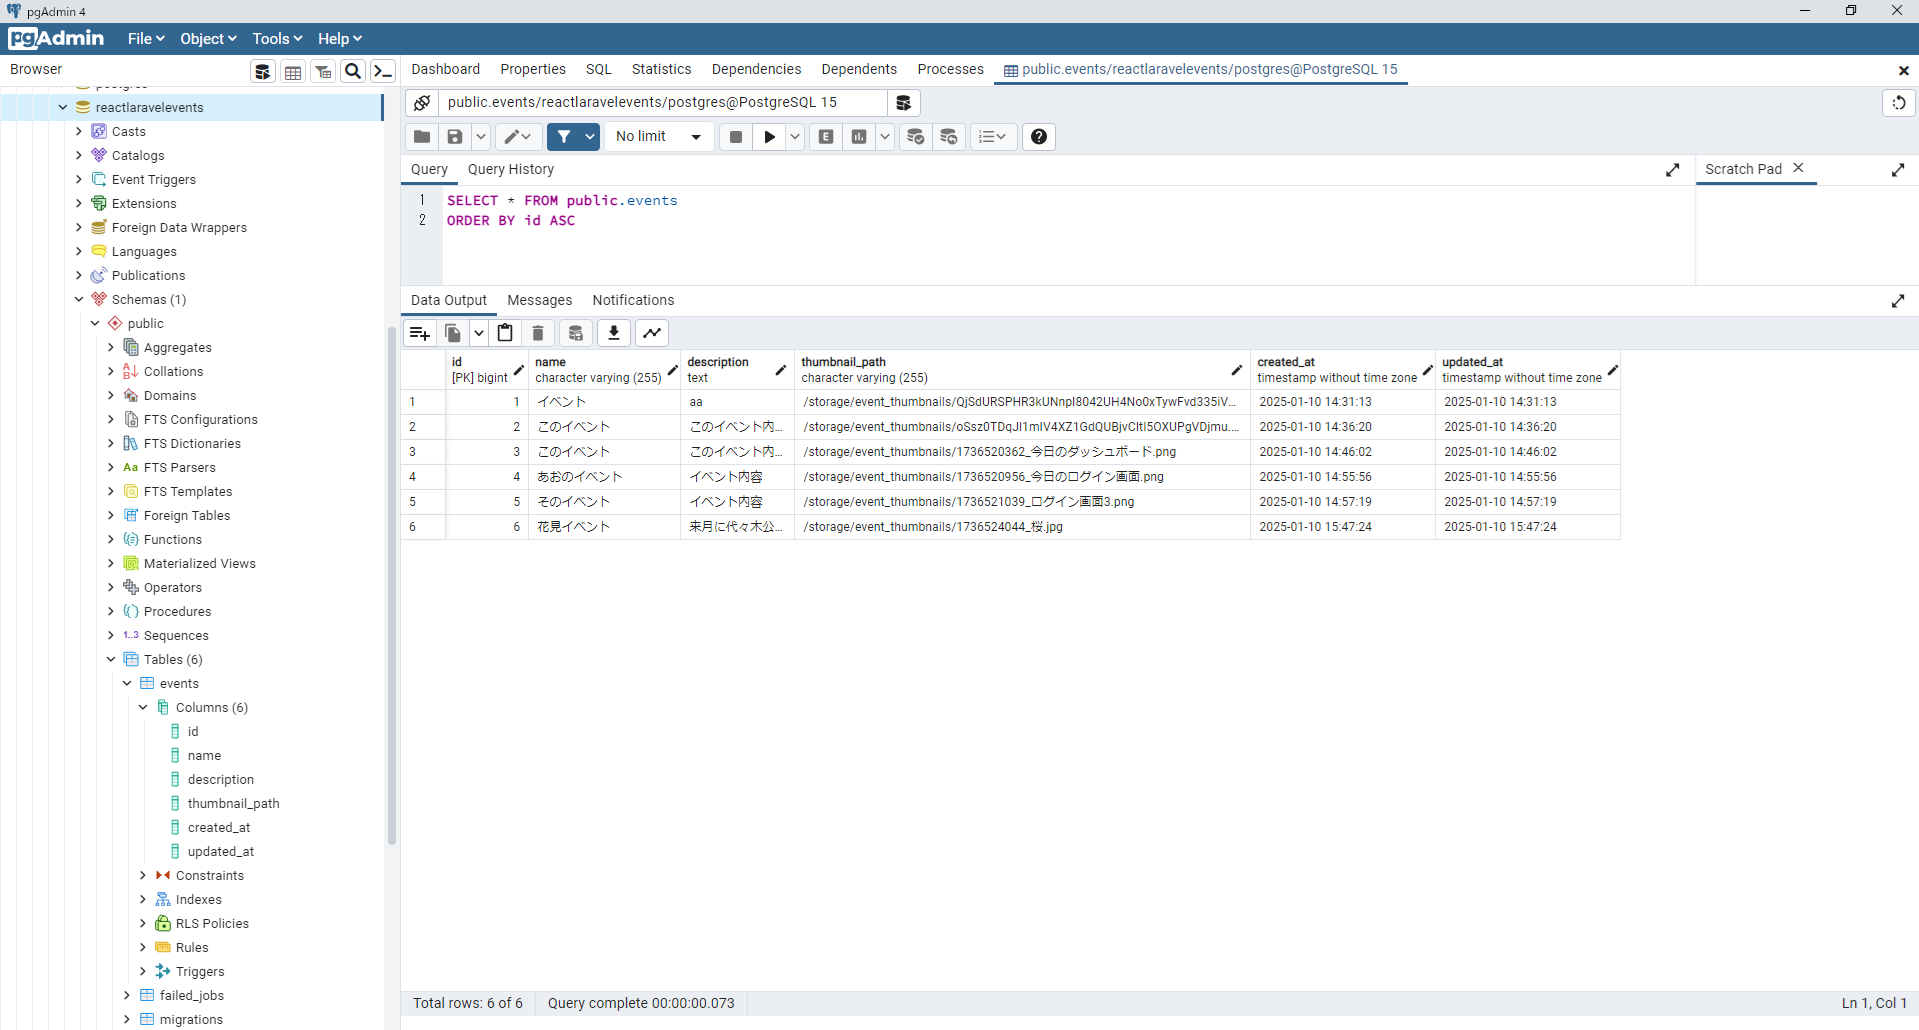Open the Graph Visualiser icon

(652, 333)
